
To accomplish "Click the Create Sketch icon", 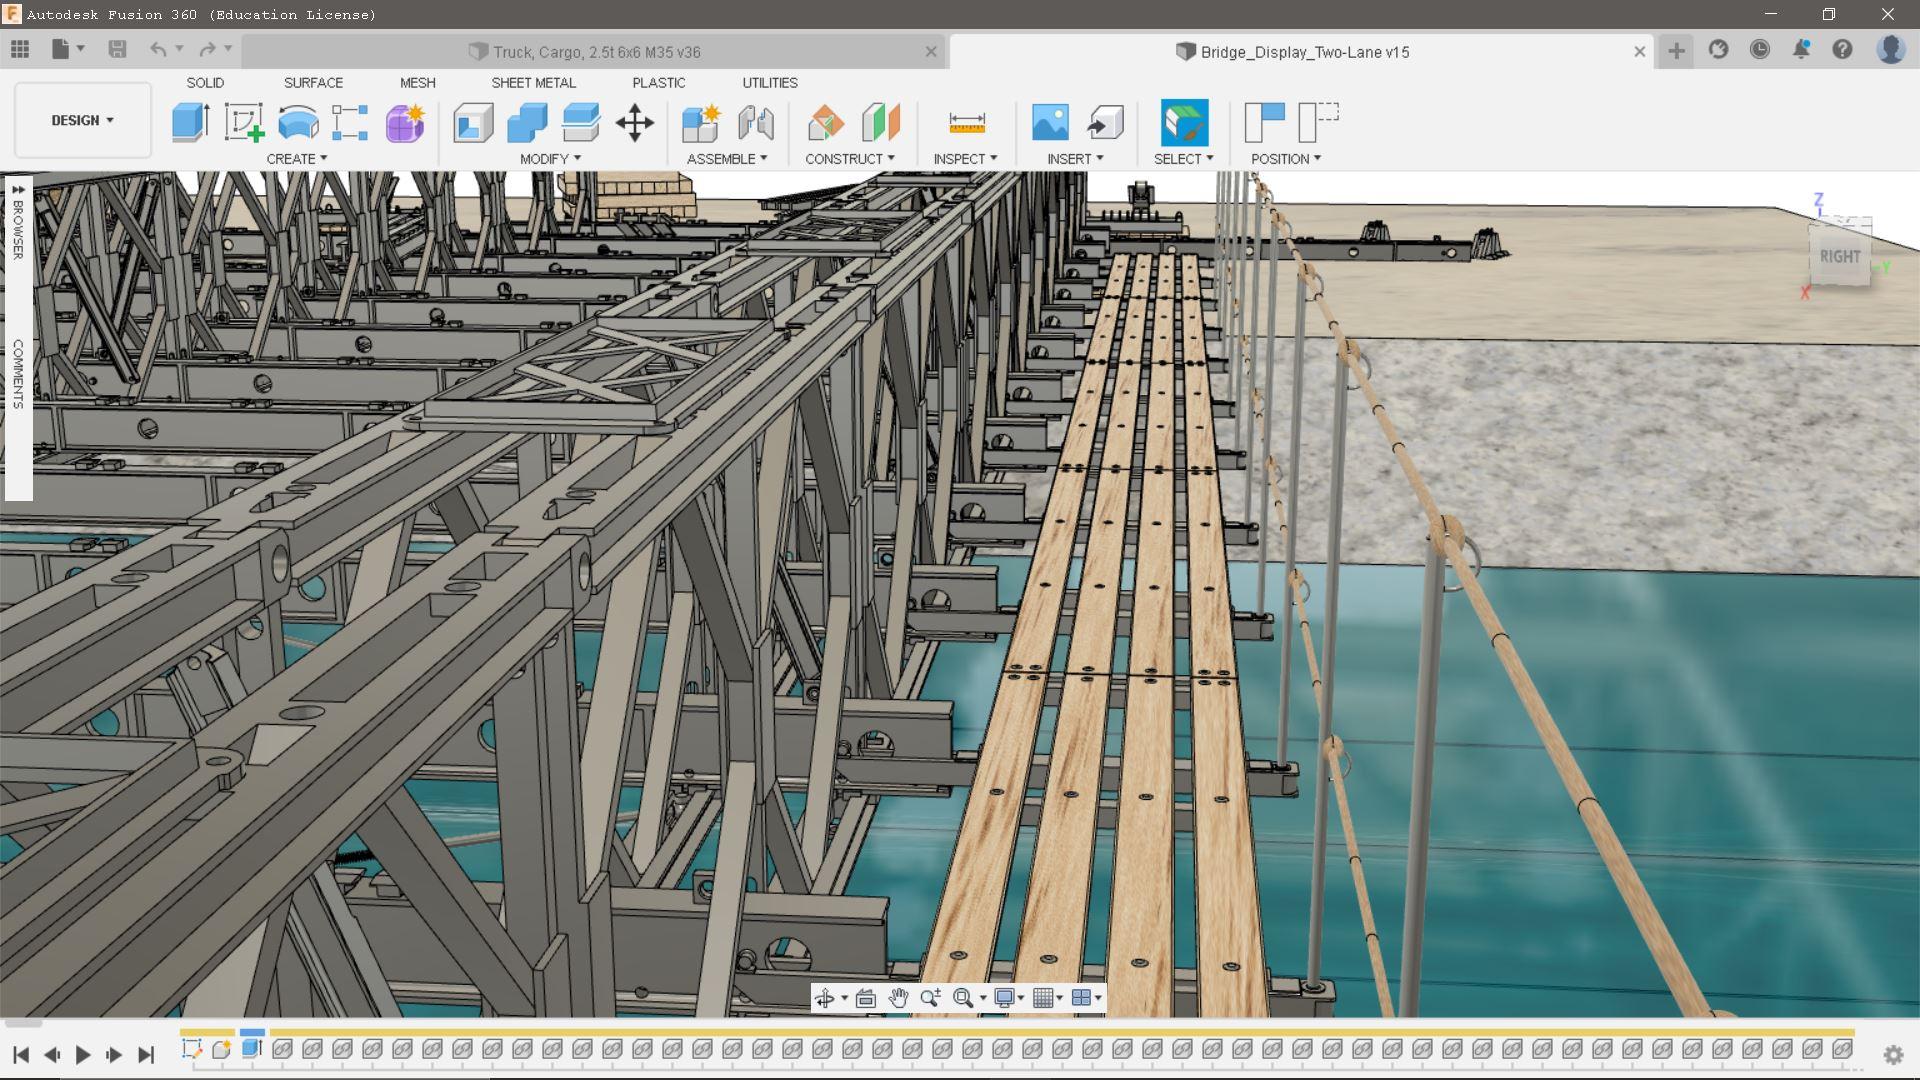I will tap(243, 123).
